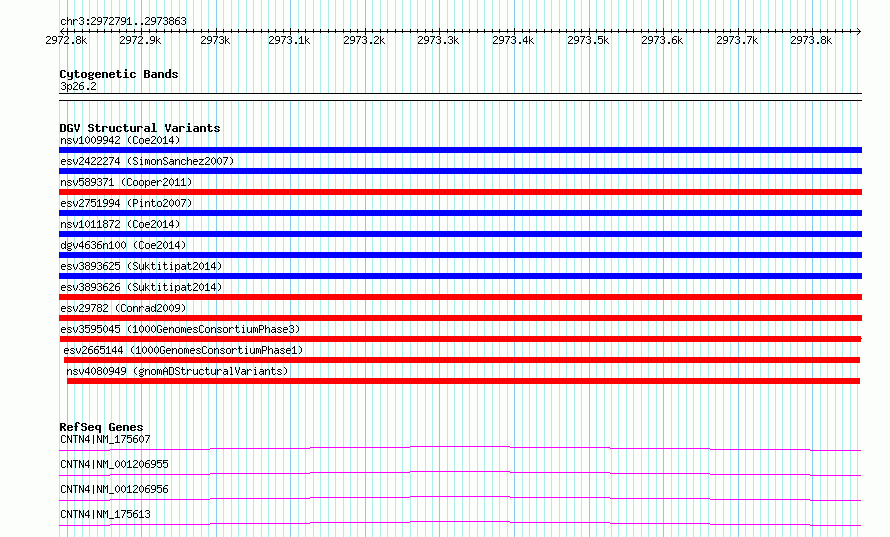
Task: Click the magenta intron line for NM_175607
Action: tap(460, 448)
